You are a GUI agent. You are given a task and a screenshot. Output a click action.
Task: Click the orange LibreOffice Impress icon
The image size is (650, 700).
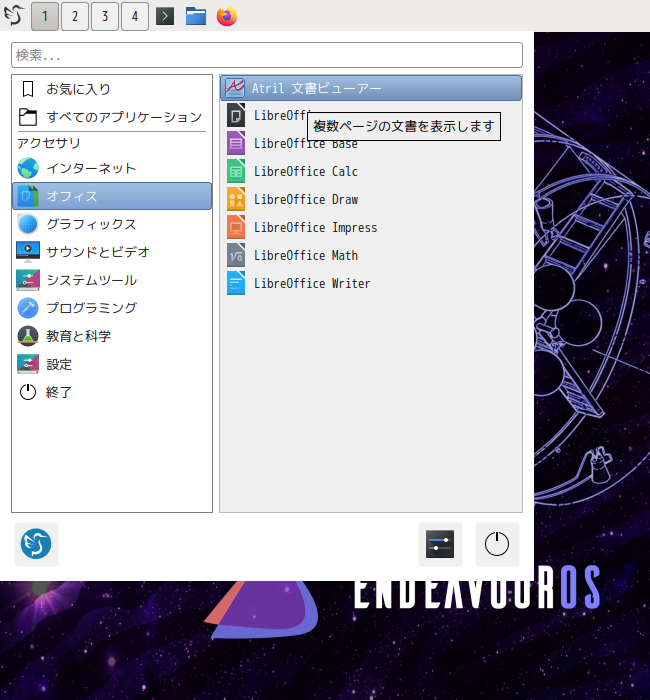pyautogui.click(x=236, y=227)
